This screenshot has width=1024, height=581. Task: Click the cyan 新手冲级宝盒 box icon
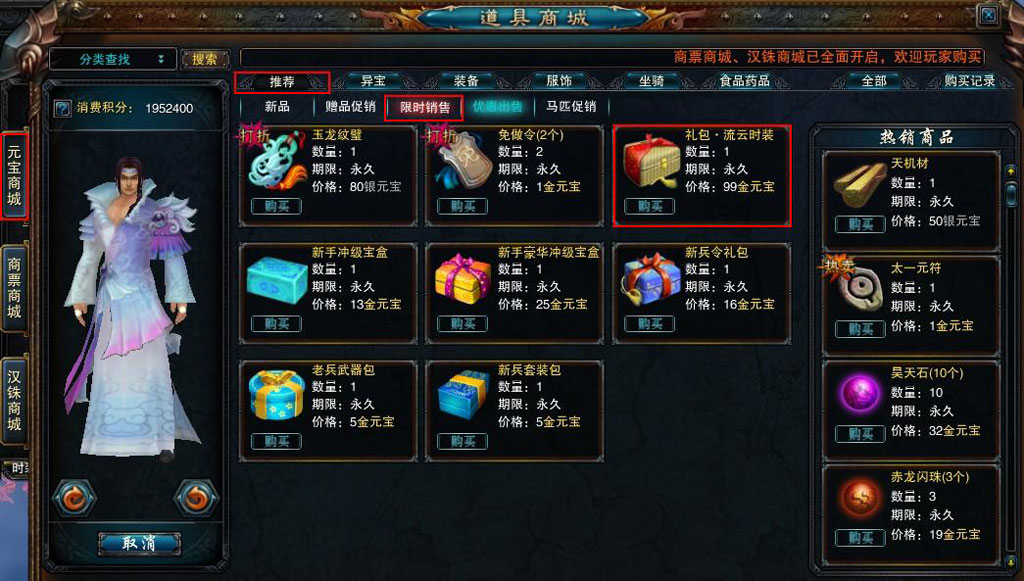point(277,280)
